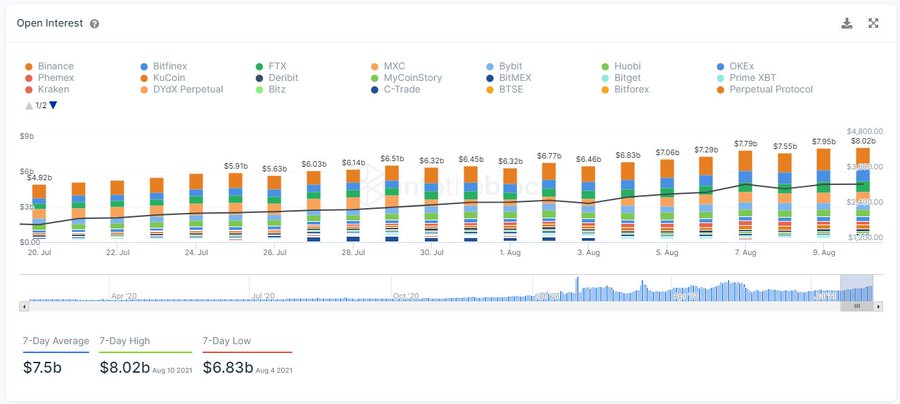Viewport: 900px width, 404px height.
Task: Toggle Binance series in legend
Action: 50,67
